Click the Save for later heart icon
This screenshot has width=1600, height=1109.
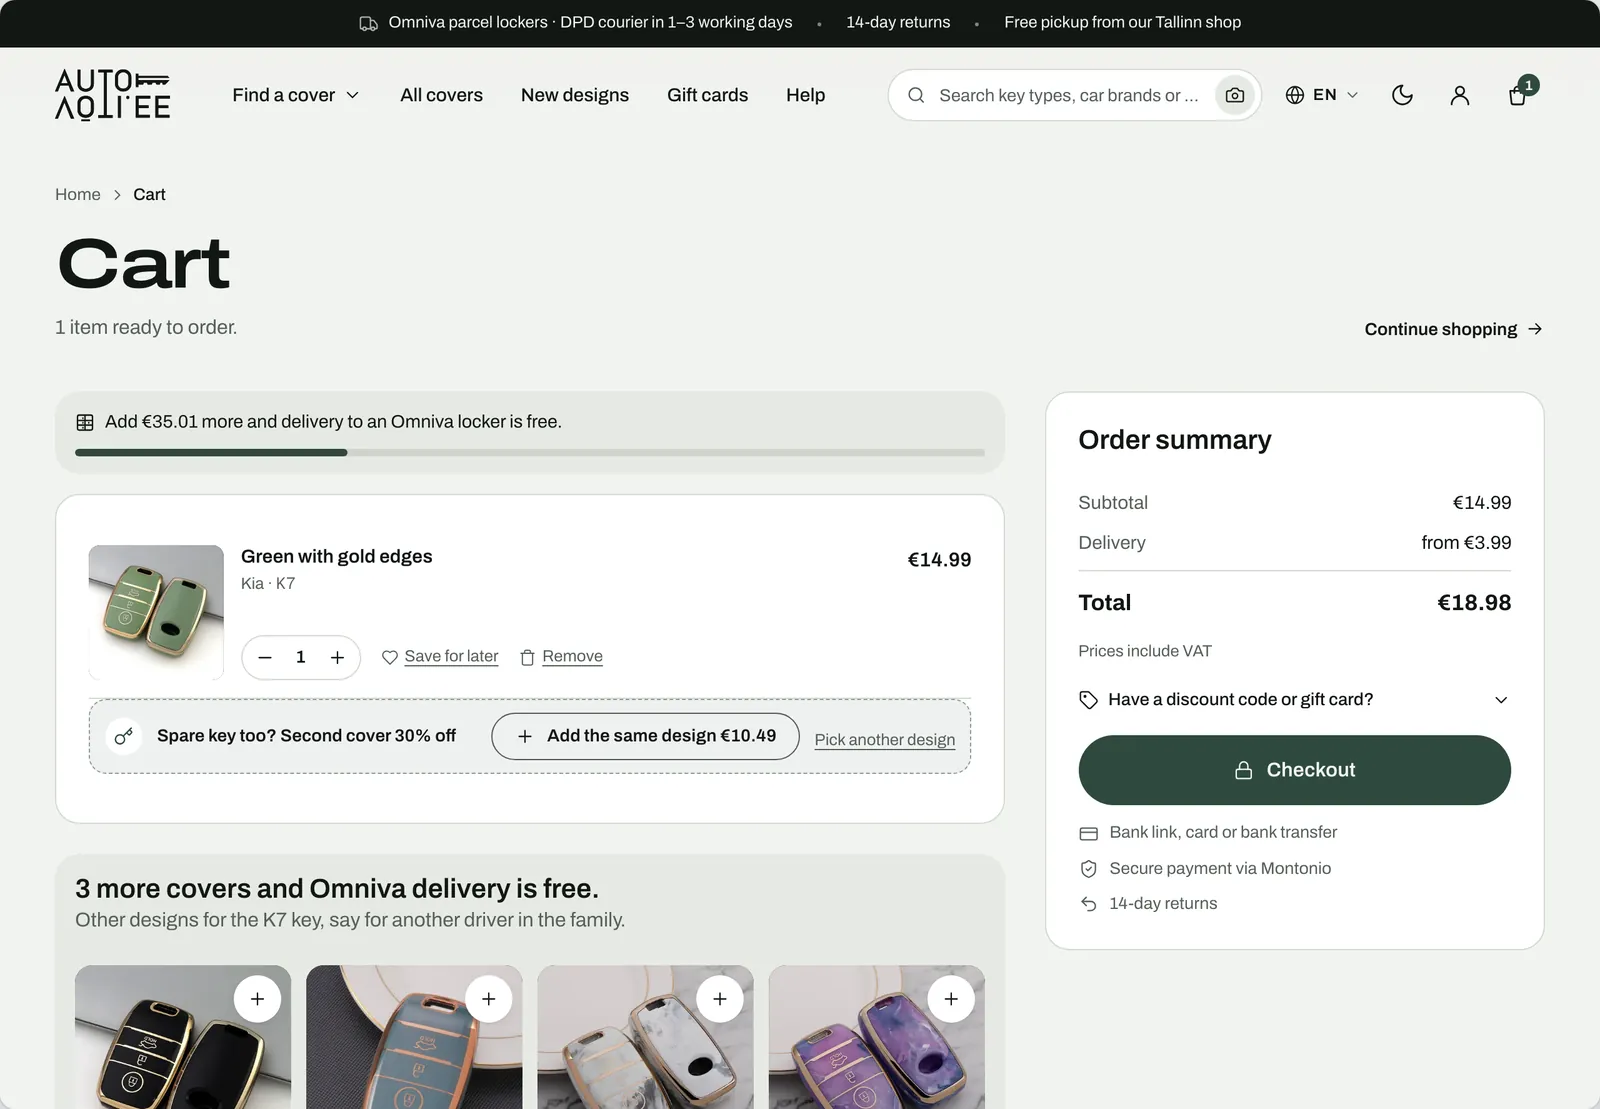coord(390,657)
